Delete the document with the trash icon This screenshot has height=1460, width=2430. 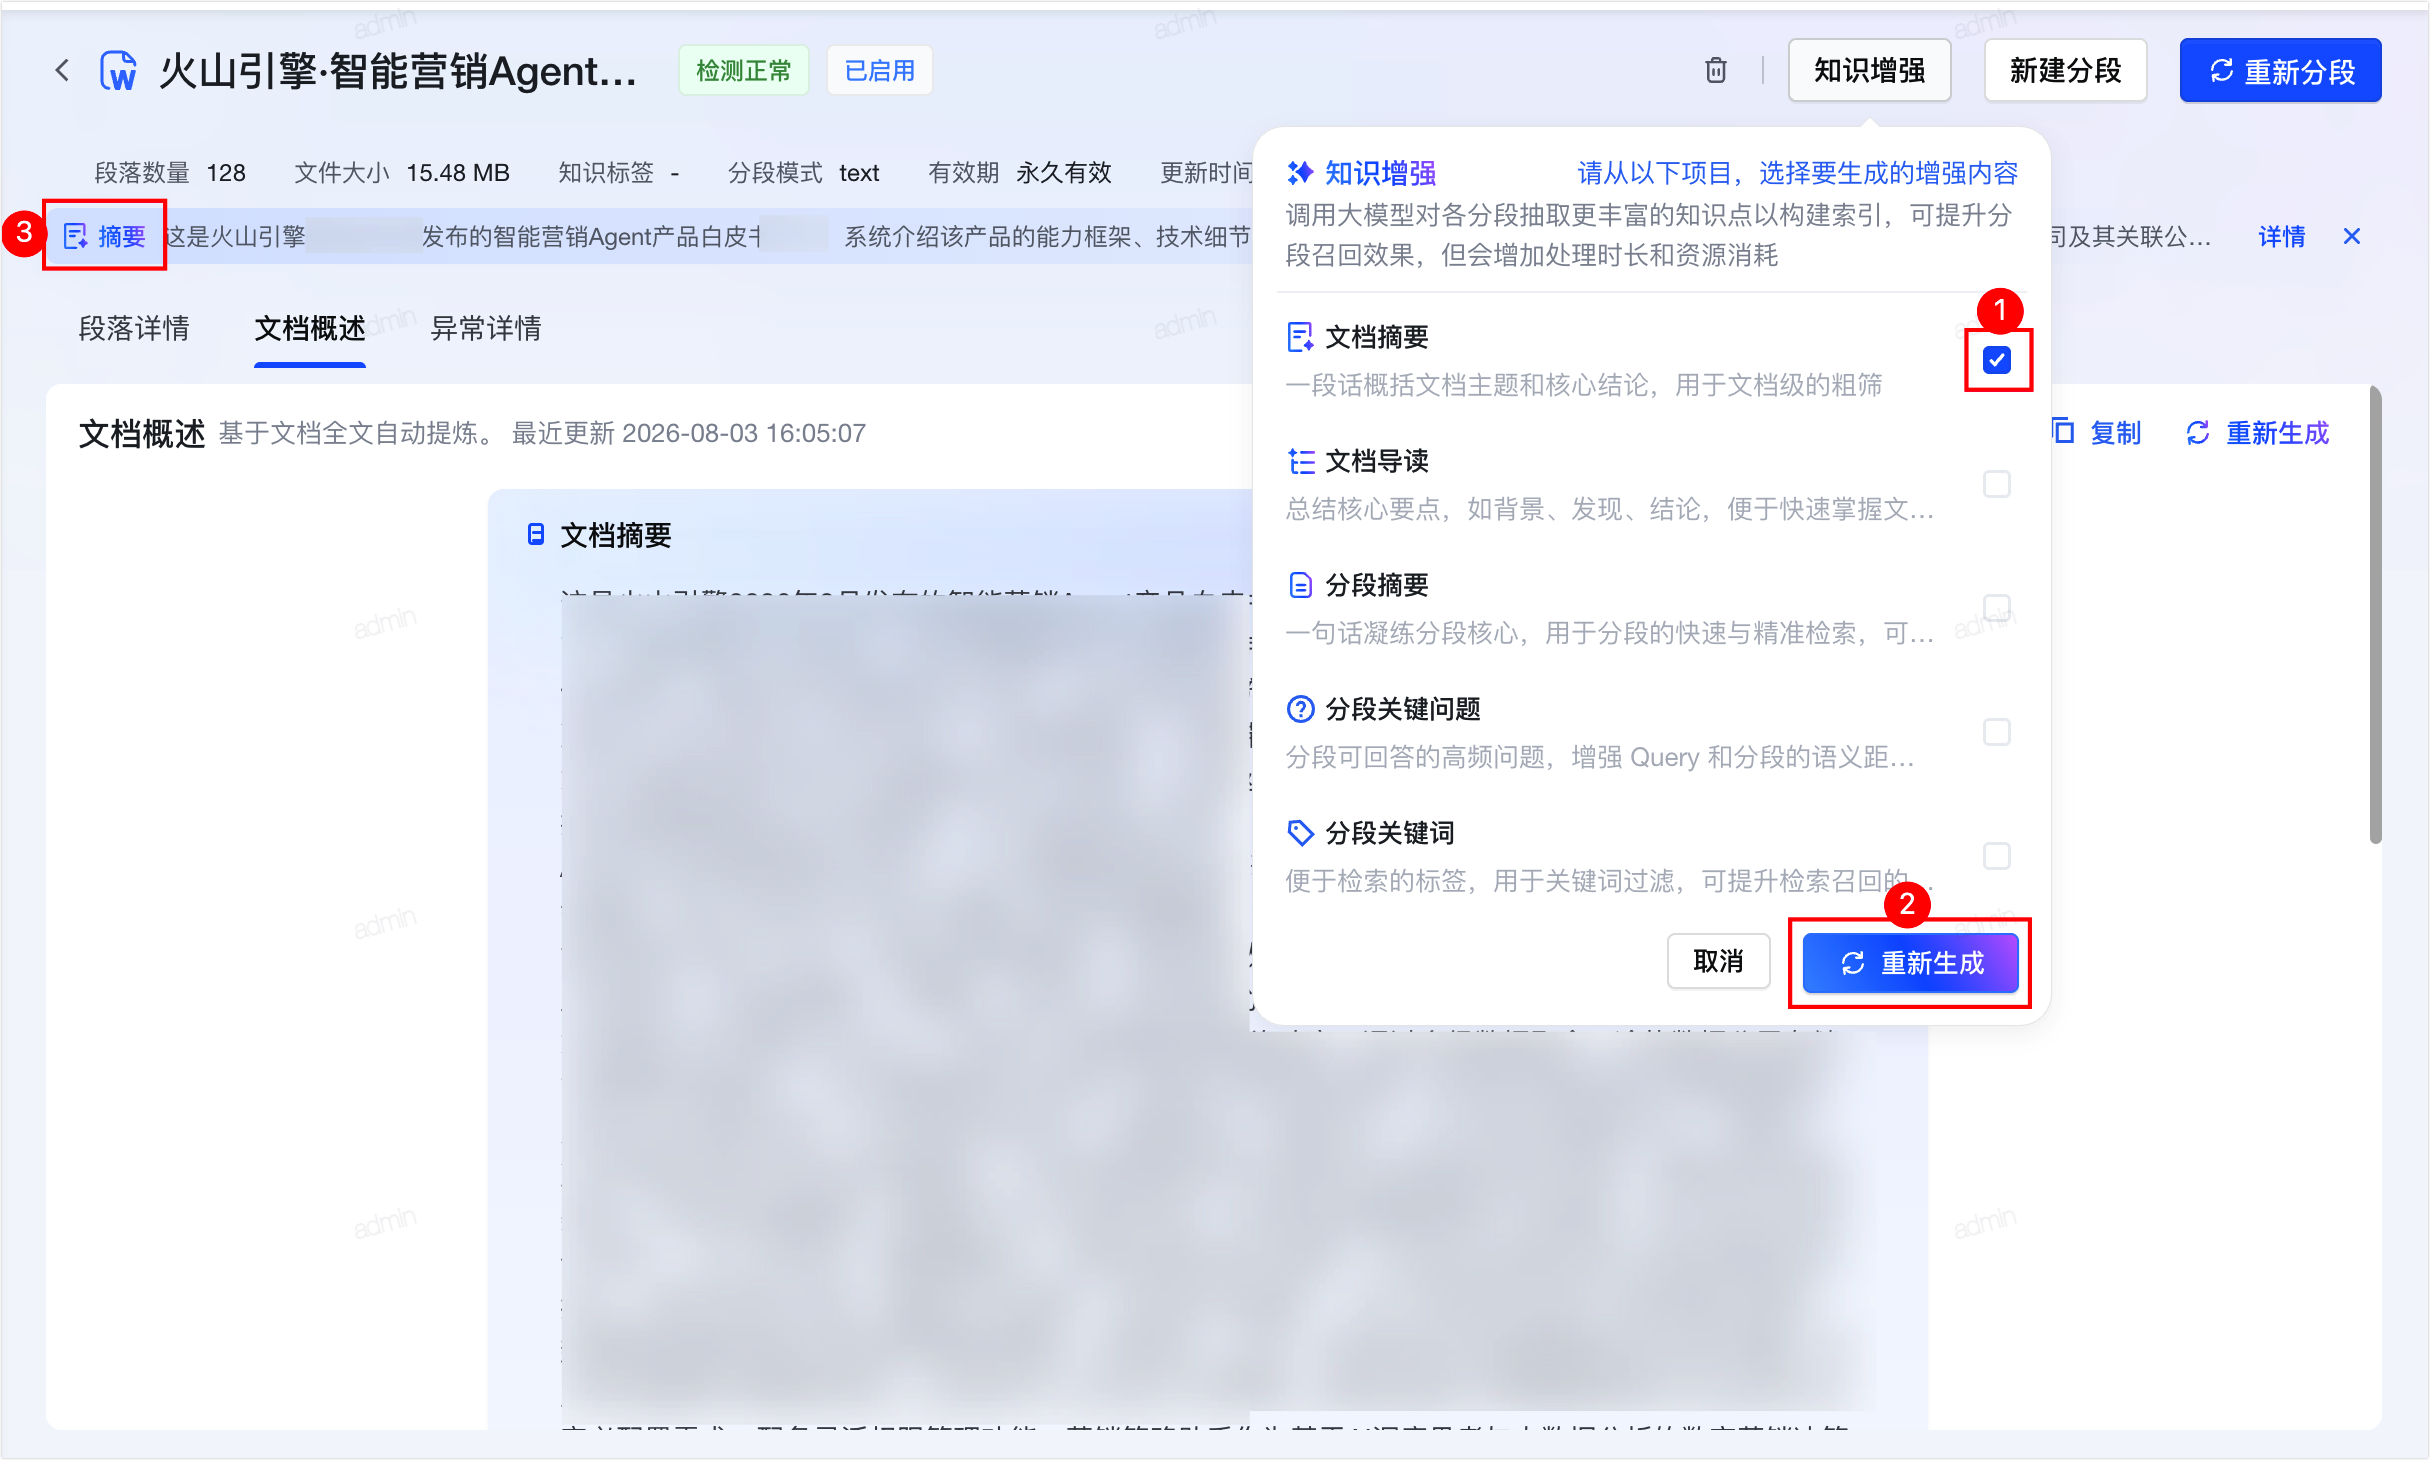pyautogui.click(x=1715, y=70)
